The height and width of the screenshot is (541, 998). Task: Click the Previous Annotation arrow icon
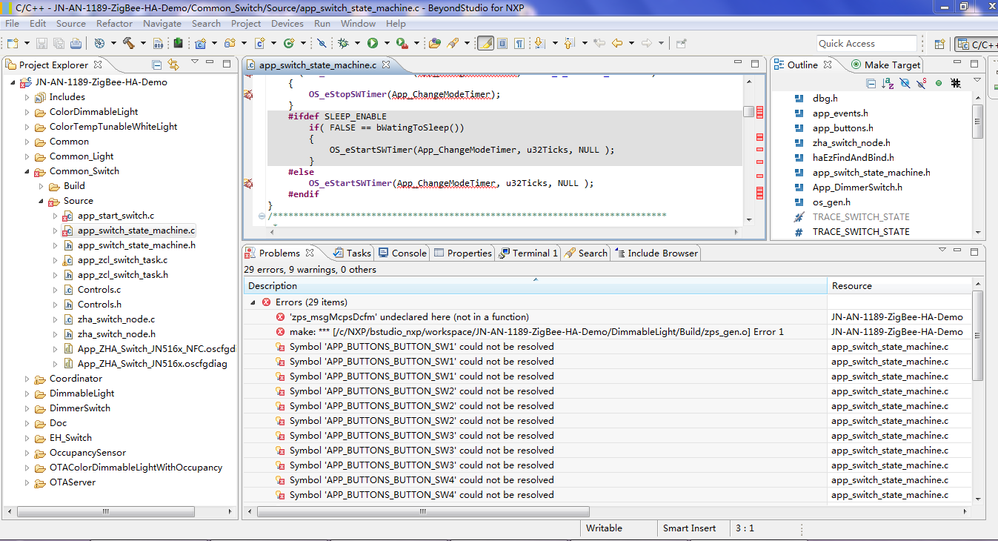coord(569,43)
